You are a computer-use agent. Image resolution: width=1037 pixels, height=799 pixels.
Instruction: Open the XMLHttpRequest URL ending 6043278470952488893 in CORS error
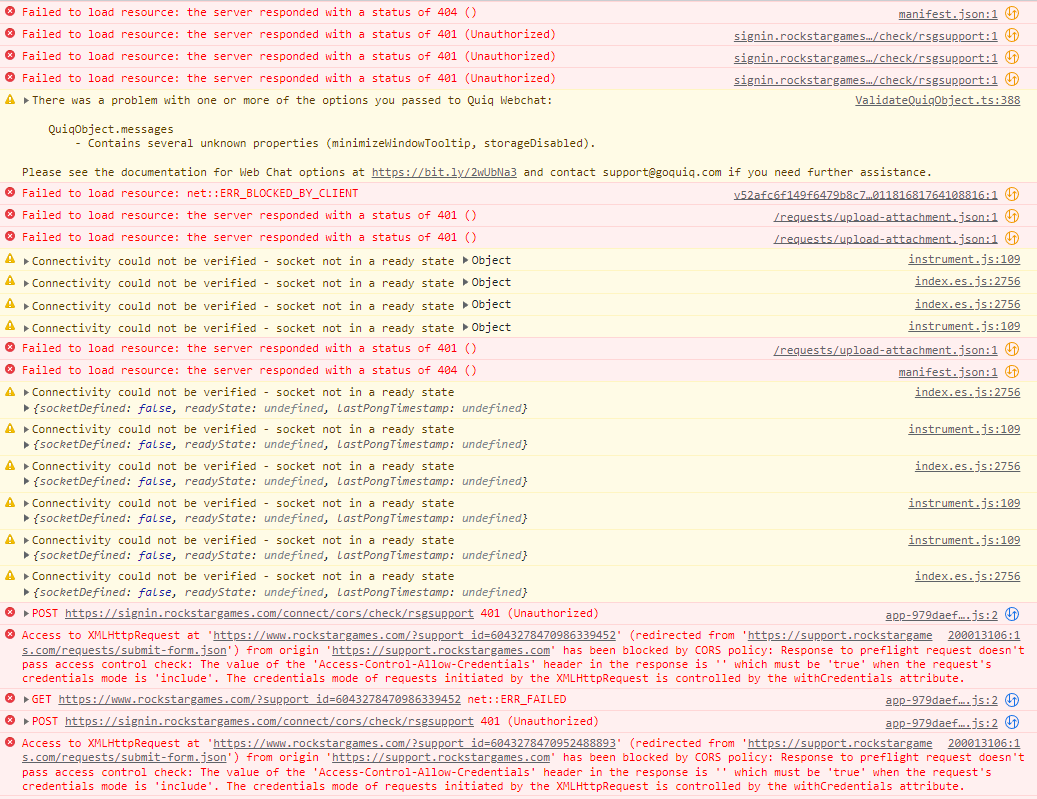[414, 743]
